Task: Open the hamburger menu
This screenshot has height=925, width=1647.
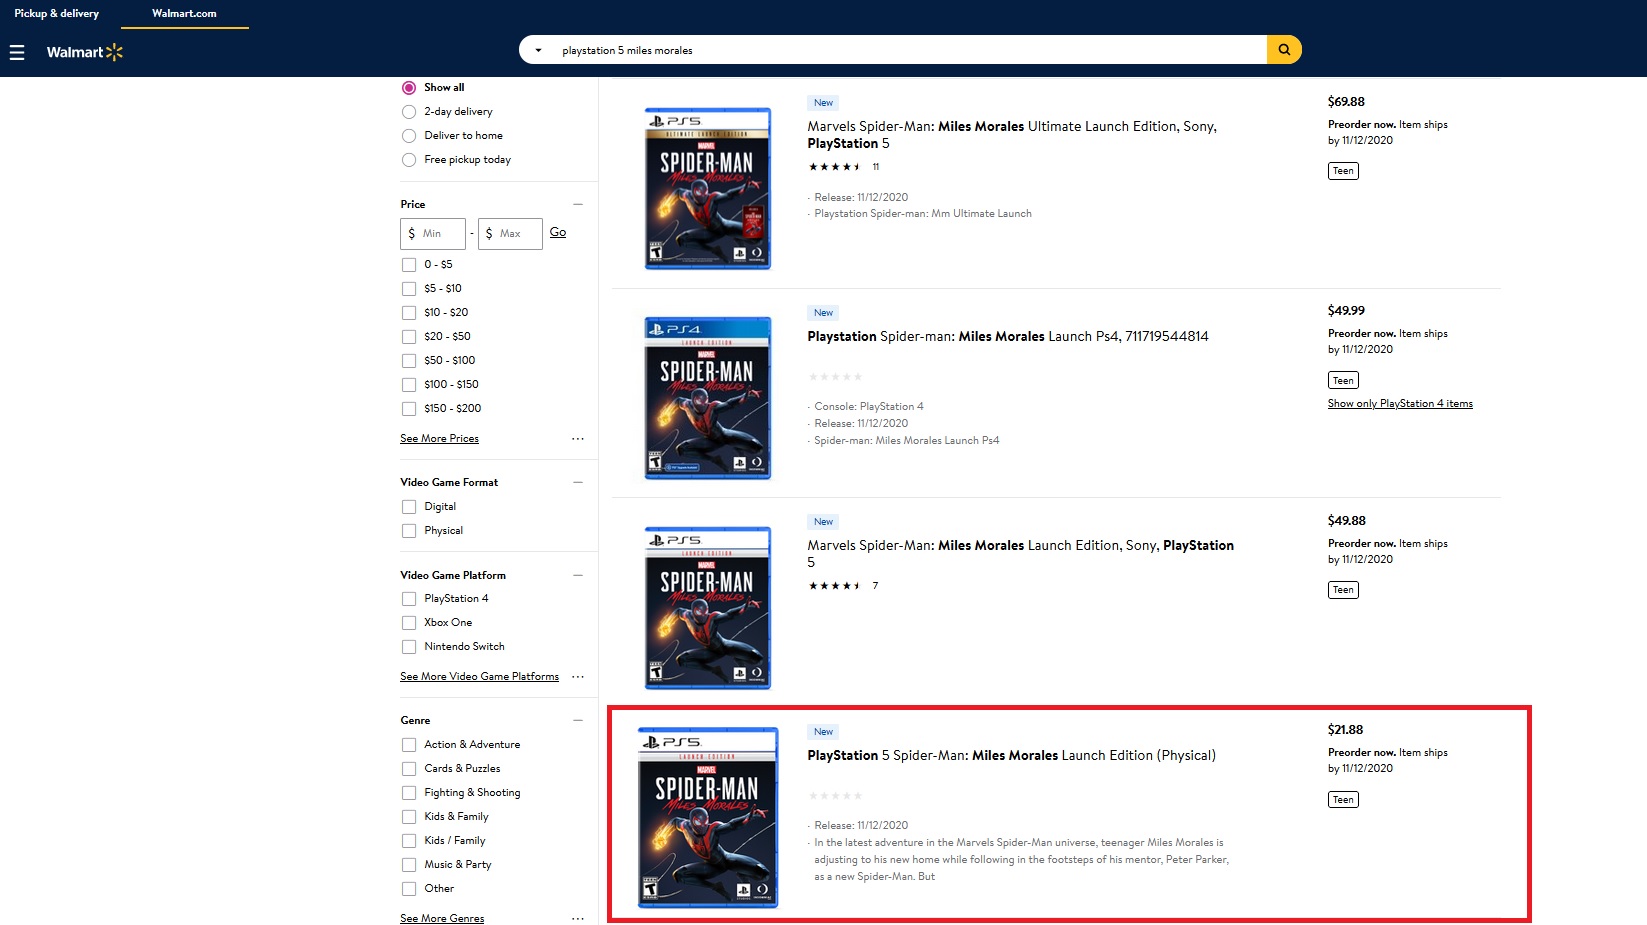Action: (x=17, y=52)
